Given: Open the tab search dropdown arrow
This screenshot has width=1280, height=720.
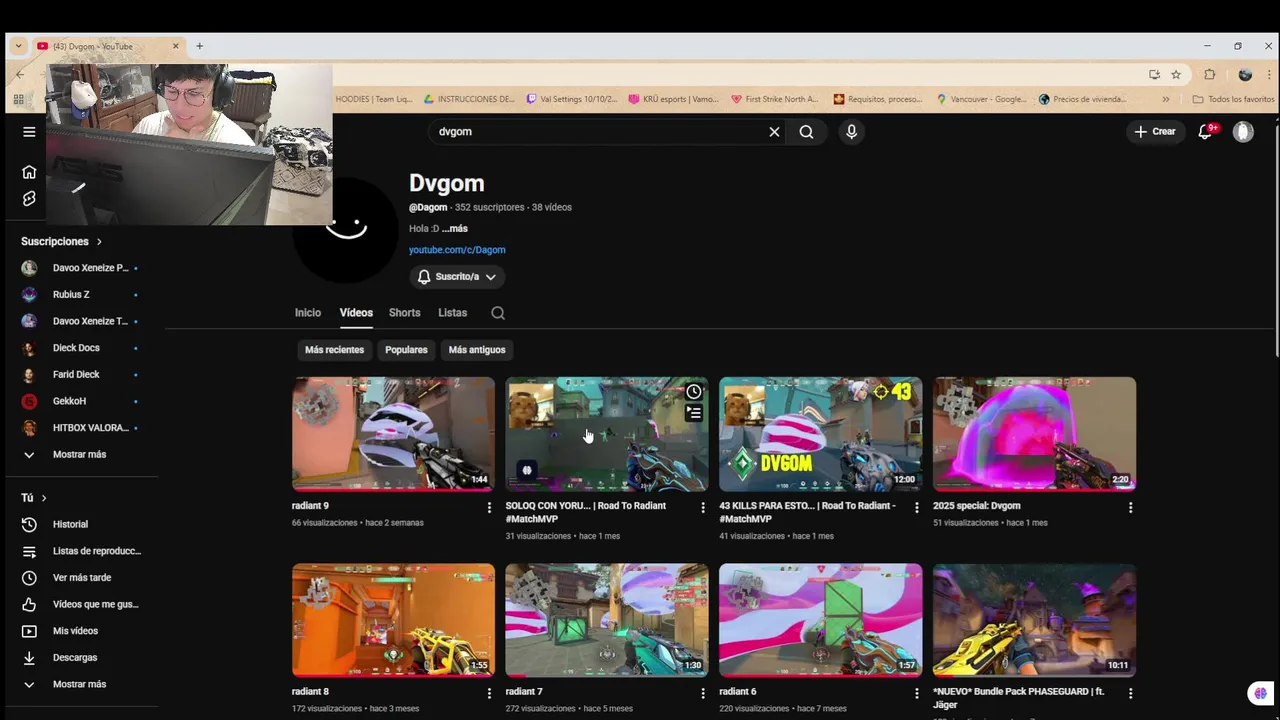Looking at the screenshot, I should click(x=18, y=46).
